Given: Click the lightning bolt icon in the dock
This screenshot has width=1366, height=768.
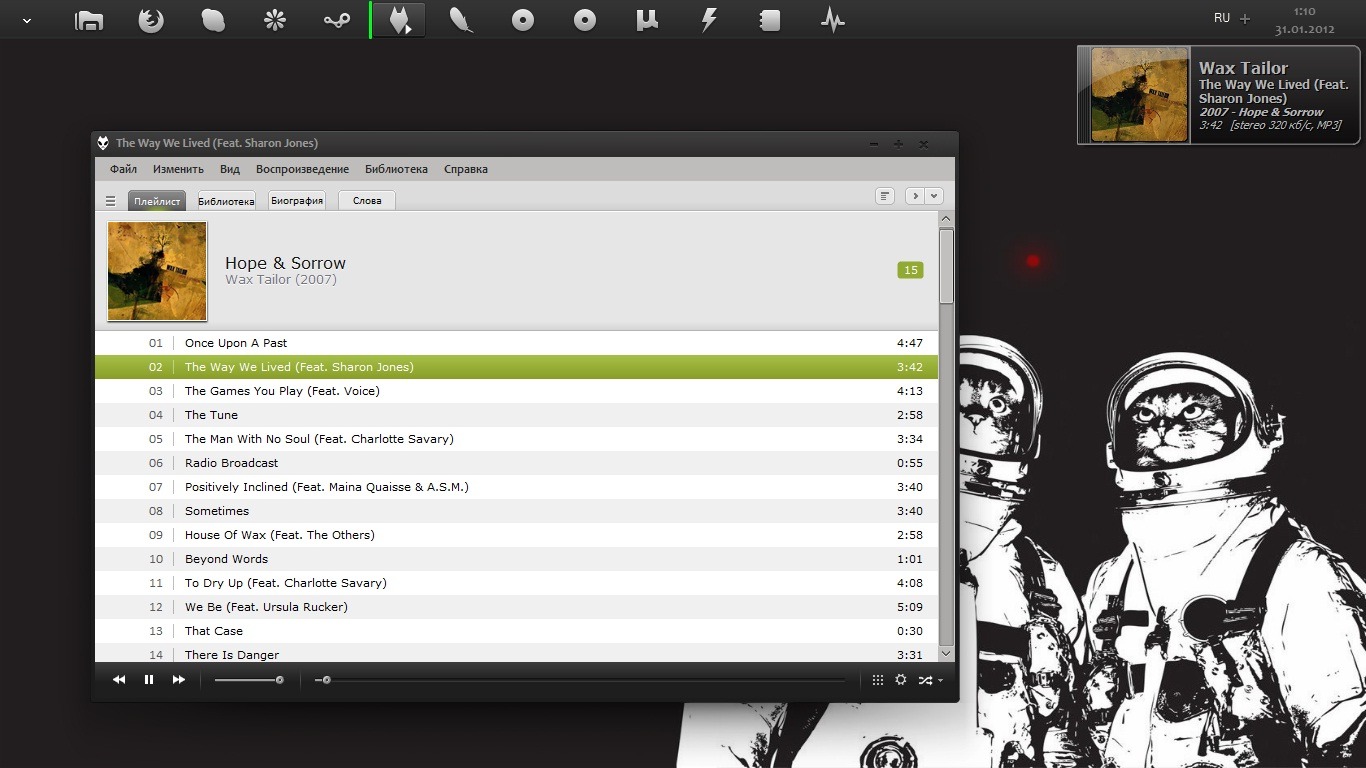Looking at the screenshot, I should 709,20.
